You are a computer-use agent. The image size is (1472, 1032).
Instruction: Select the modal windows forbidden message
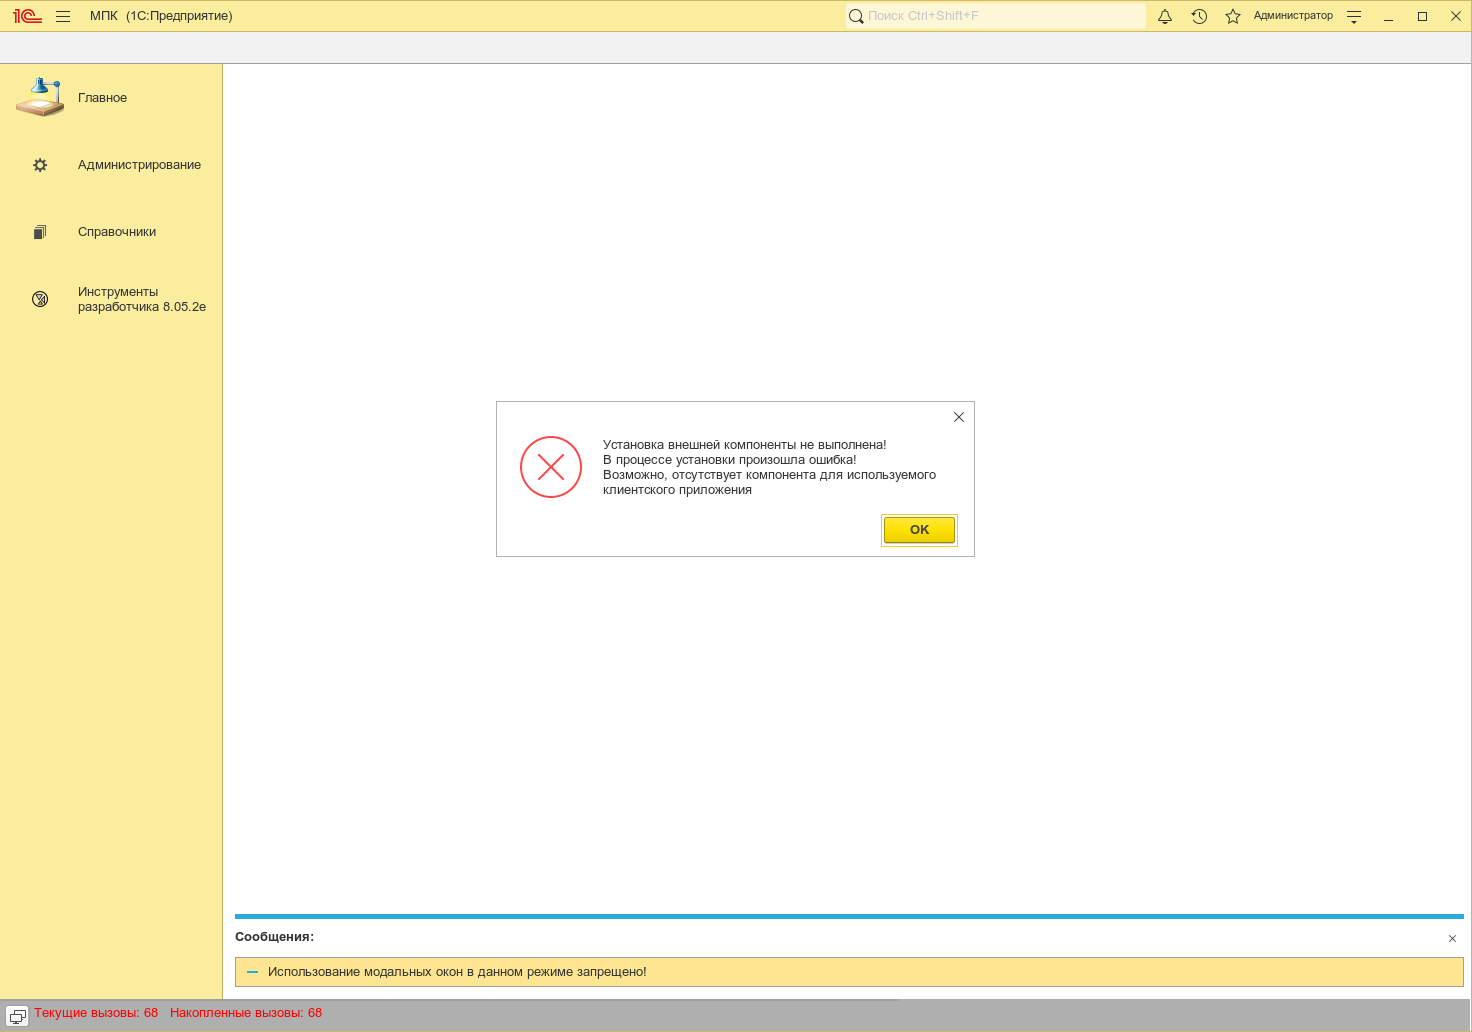point(457,972)
